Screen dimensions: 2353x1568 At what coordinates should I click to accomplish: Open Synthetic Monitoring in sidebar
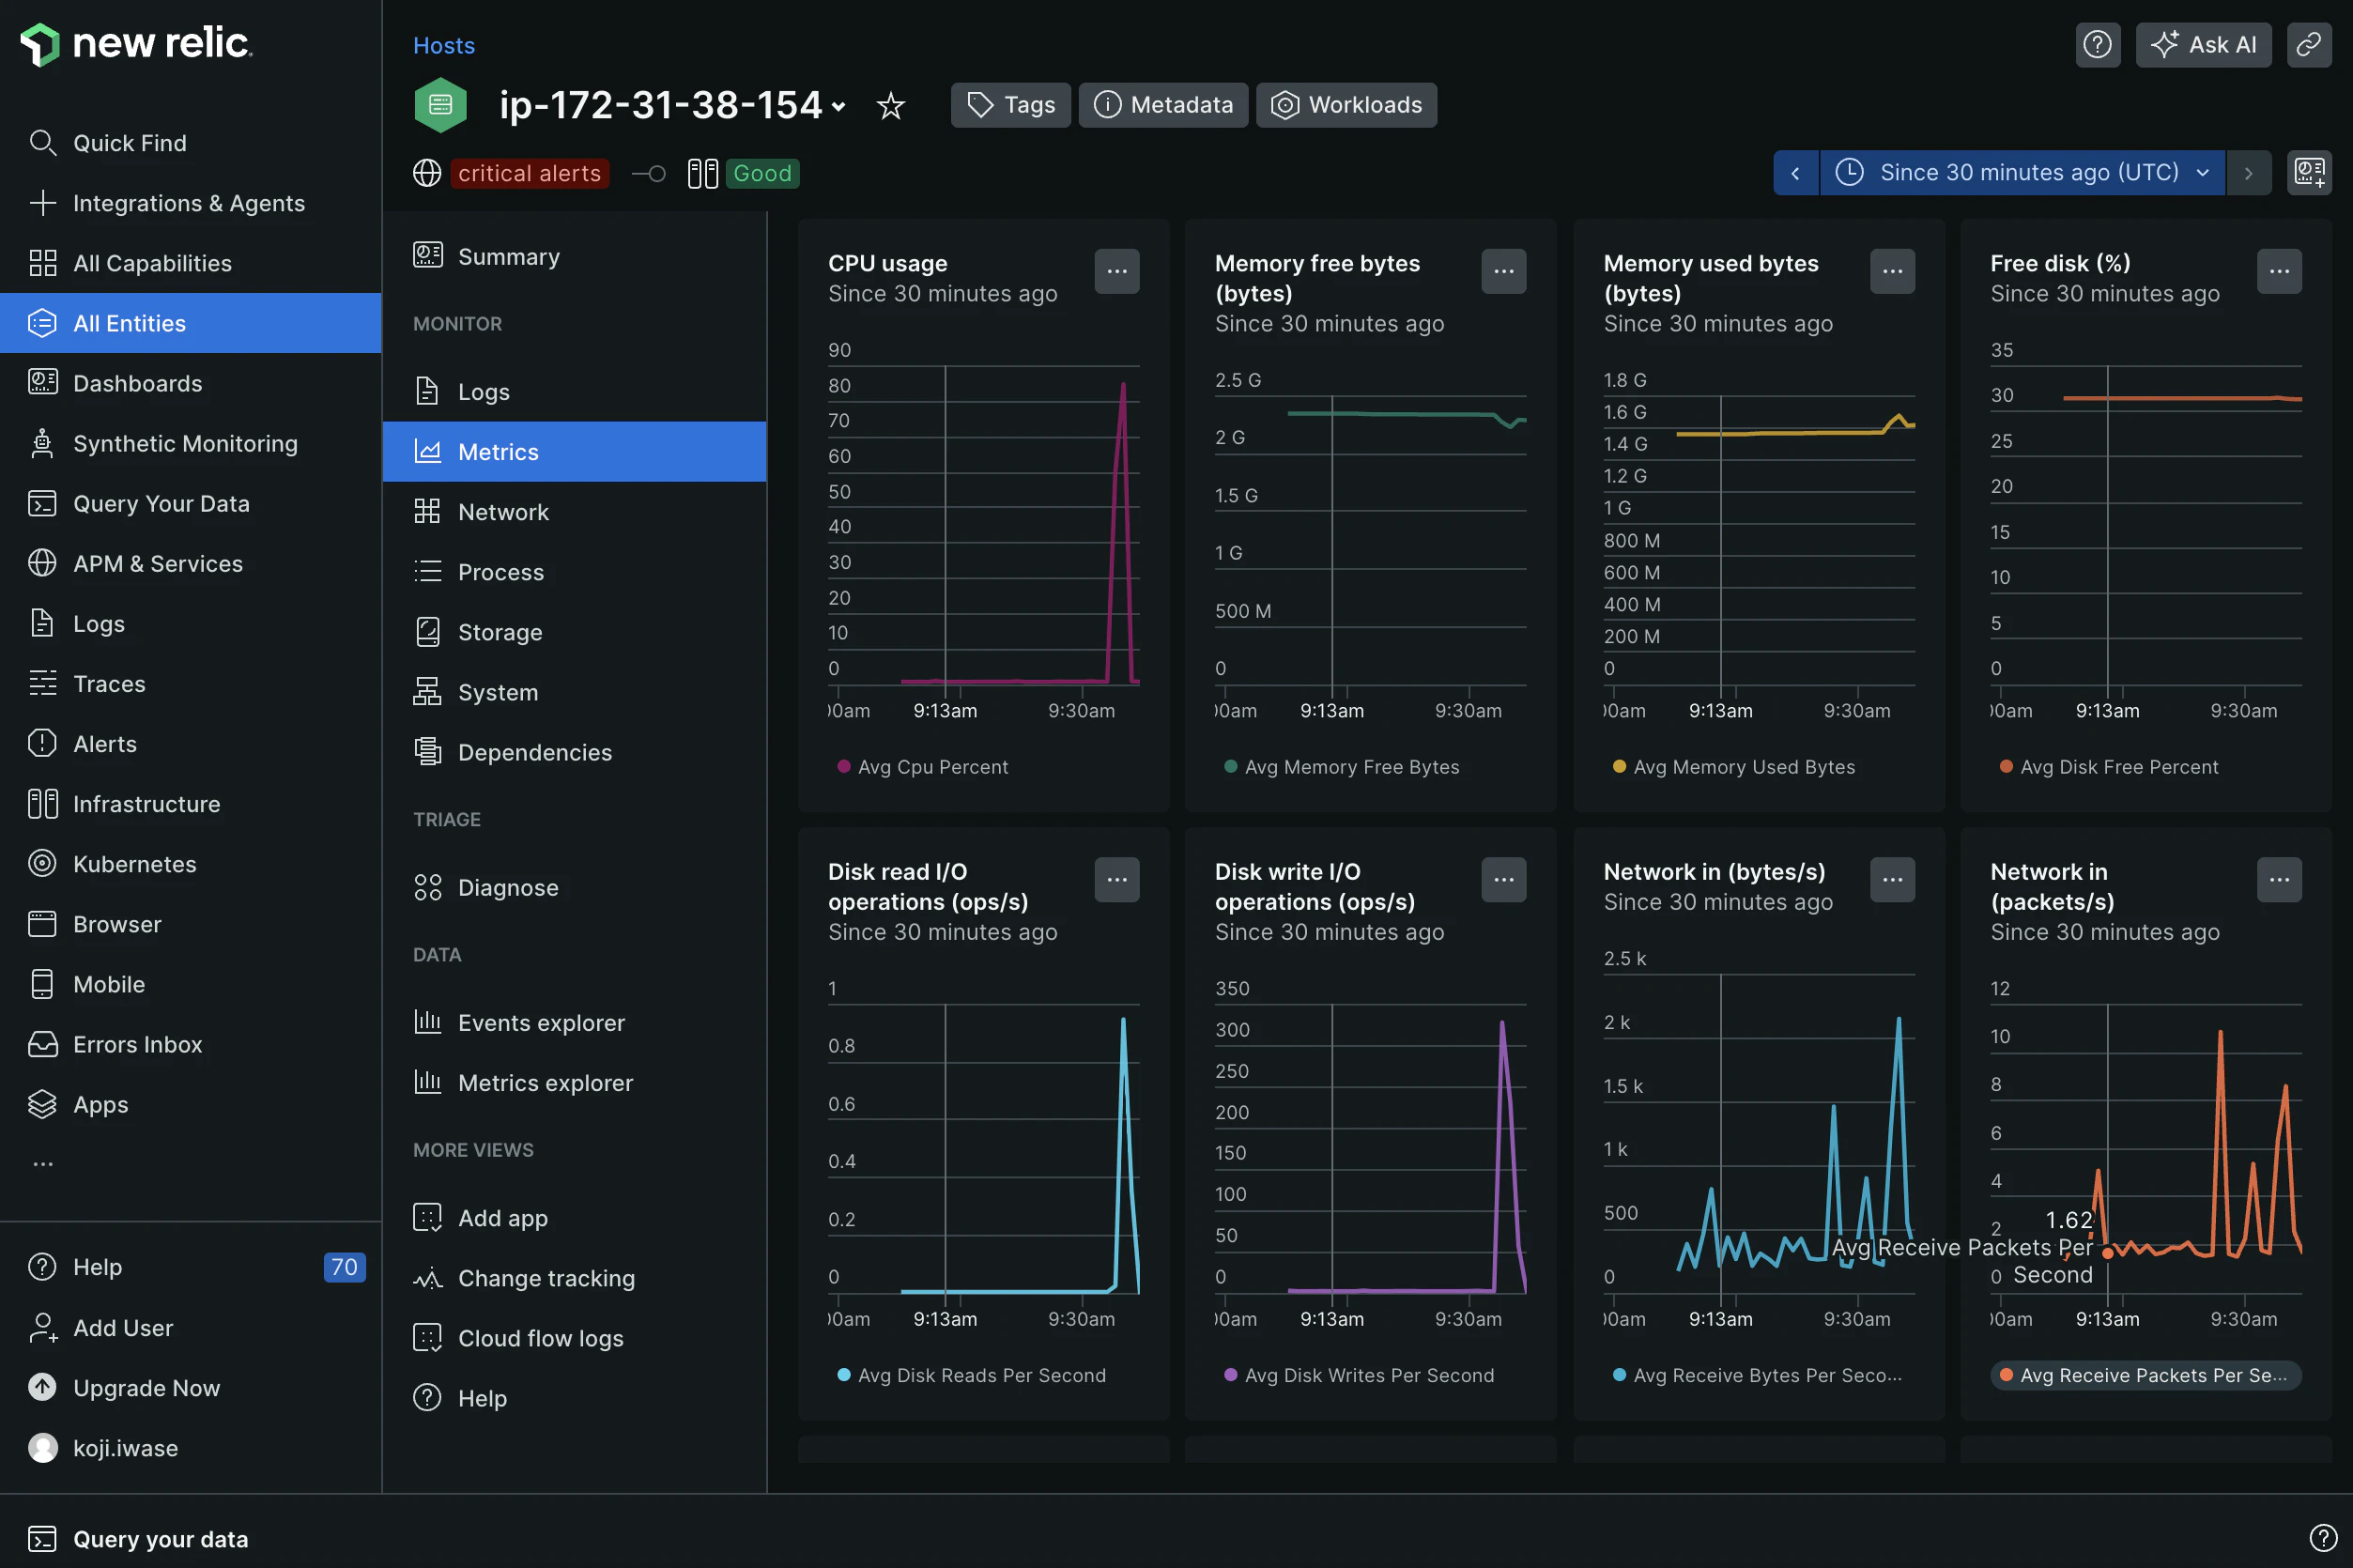[x=190, y=443]
